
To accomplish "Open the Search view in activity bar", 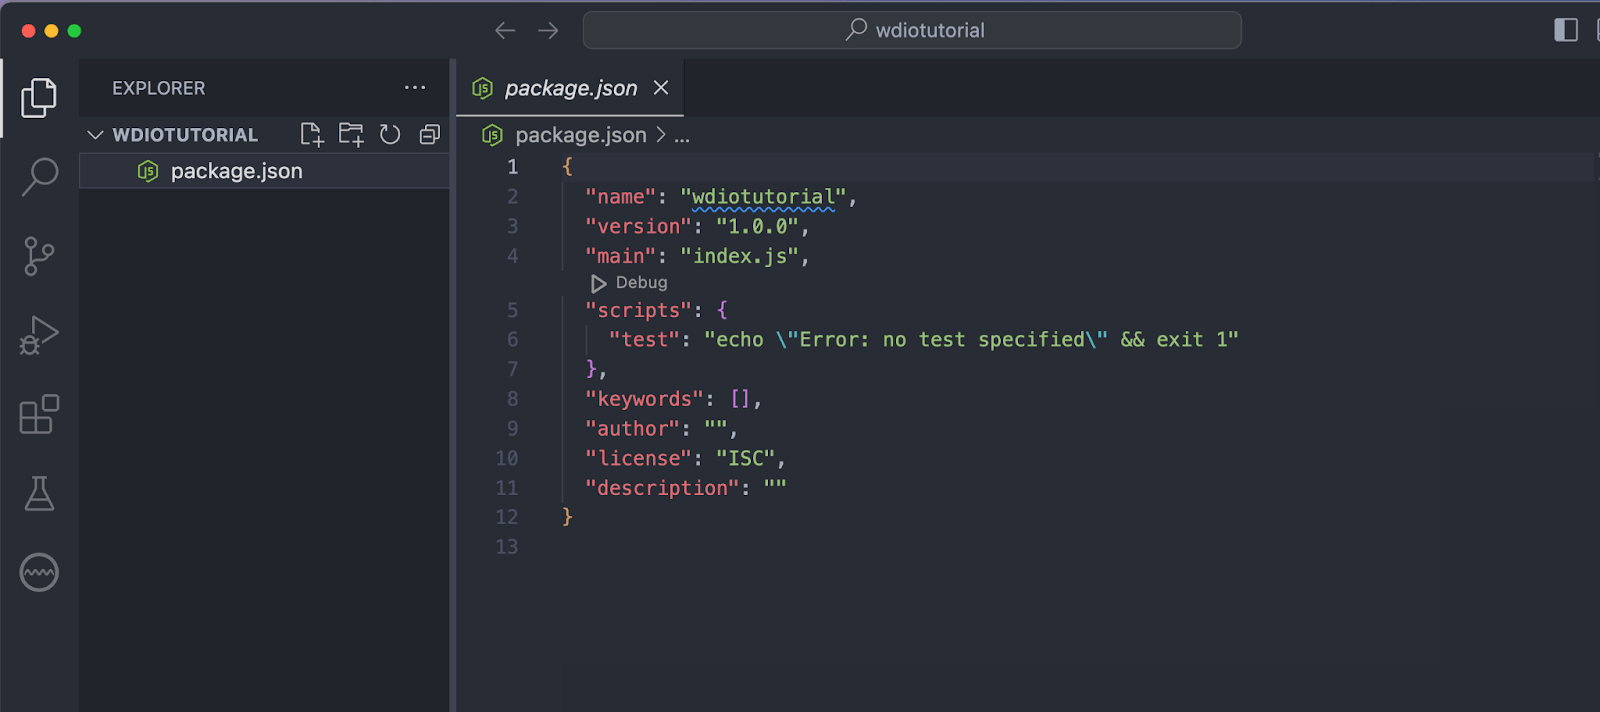I will pyautogui.click(x=39, y=176).
